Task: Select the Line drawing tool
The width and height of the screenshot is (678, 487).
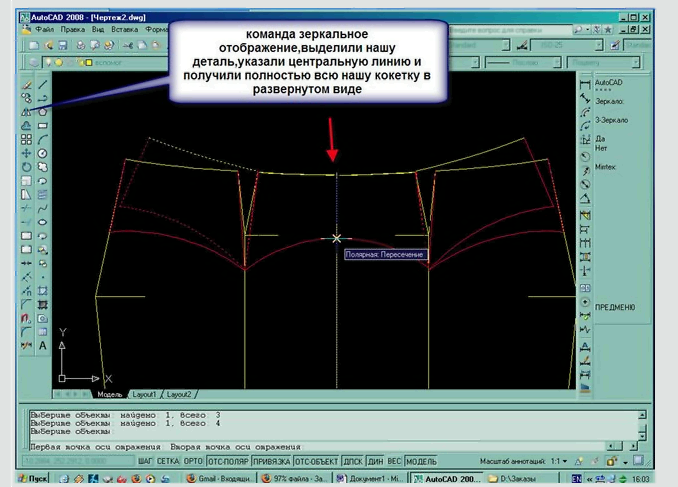Action: (x=43, y=86)
